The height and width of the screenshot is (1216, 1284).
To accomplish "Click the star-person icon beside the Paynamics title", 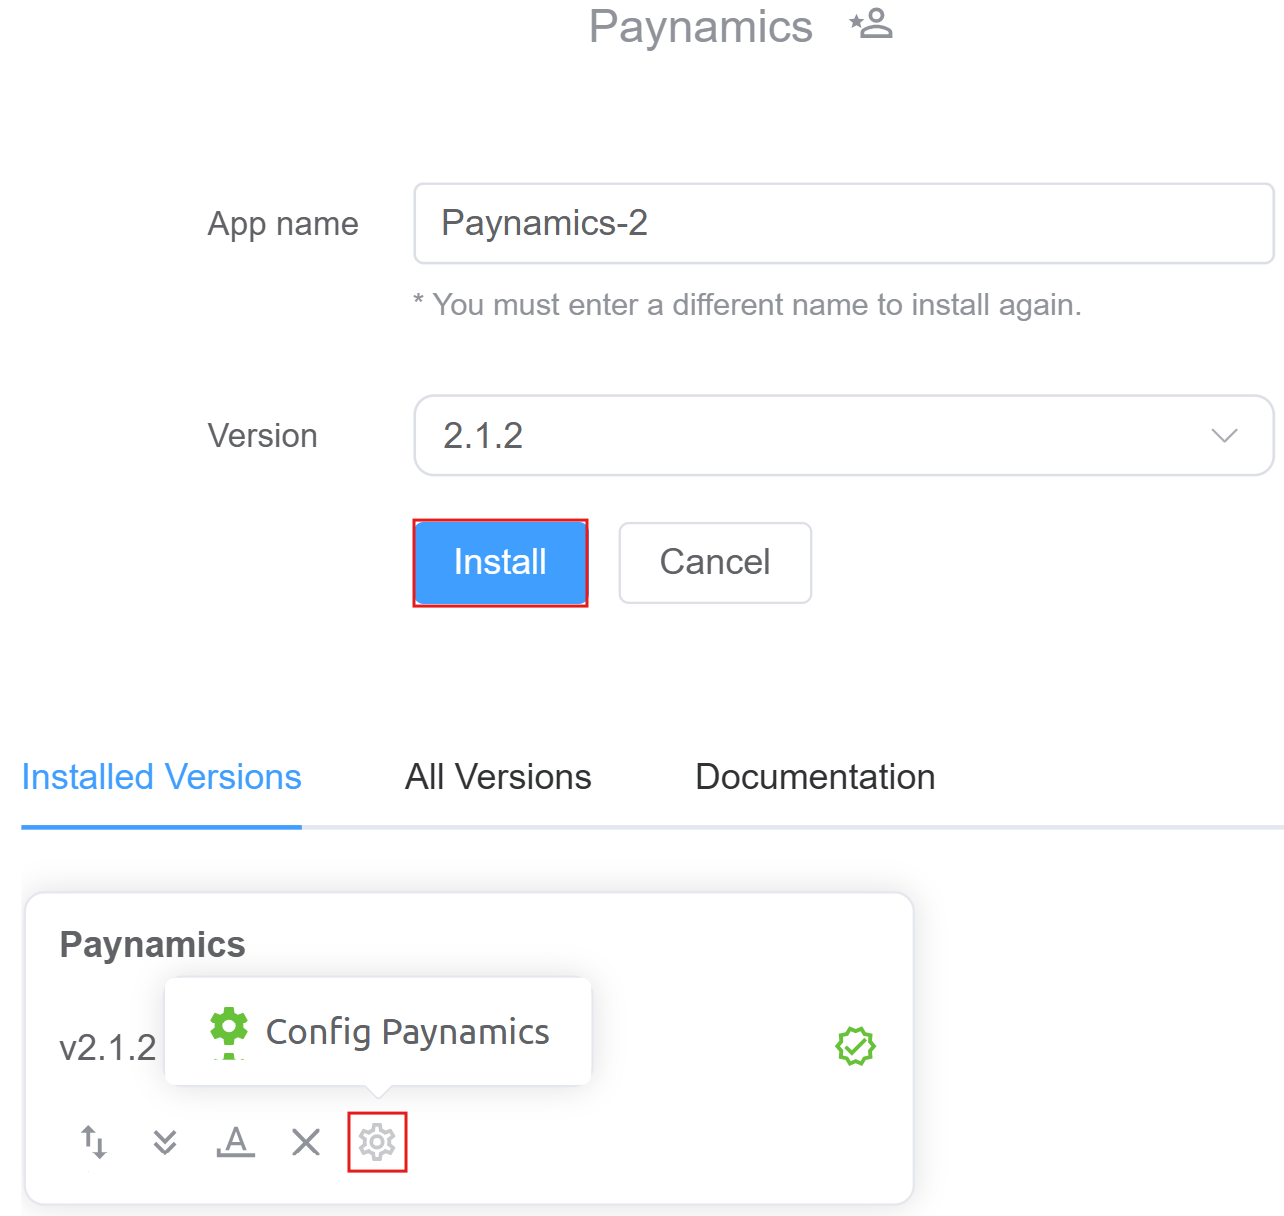I will tap(871, 24).
